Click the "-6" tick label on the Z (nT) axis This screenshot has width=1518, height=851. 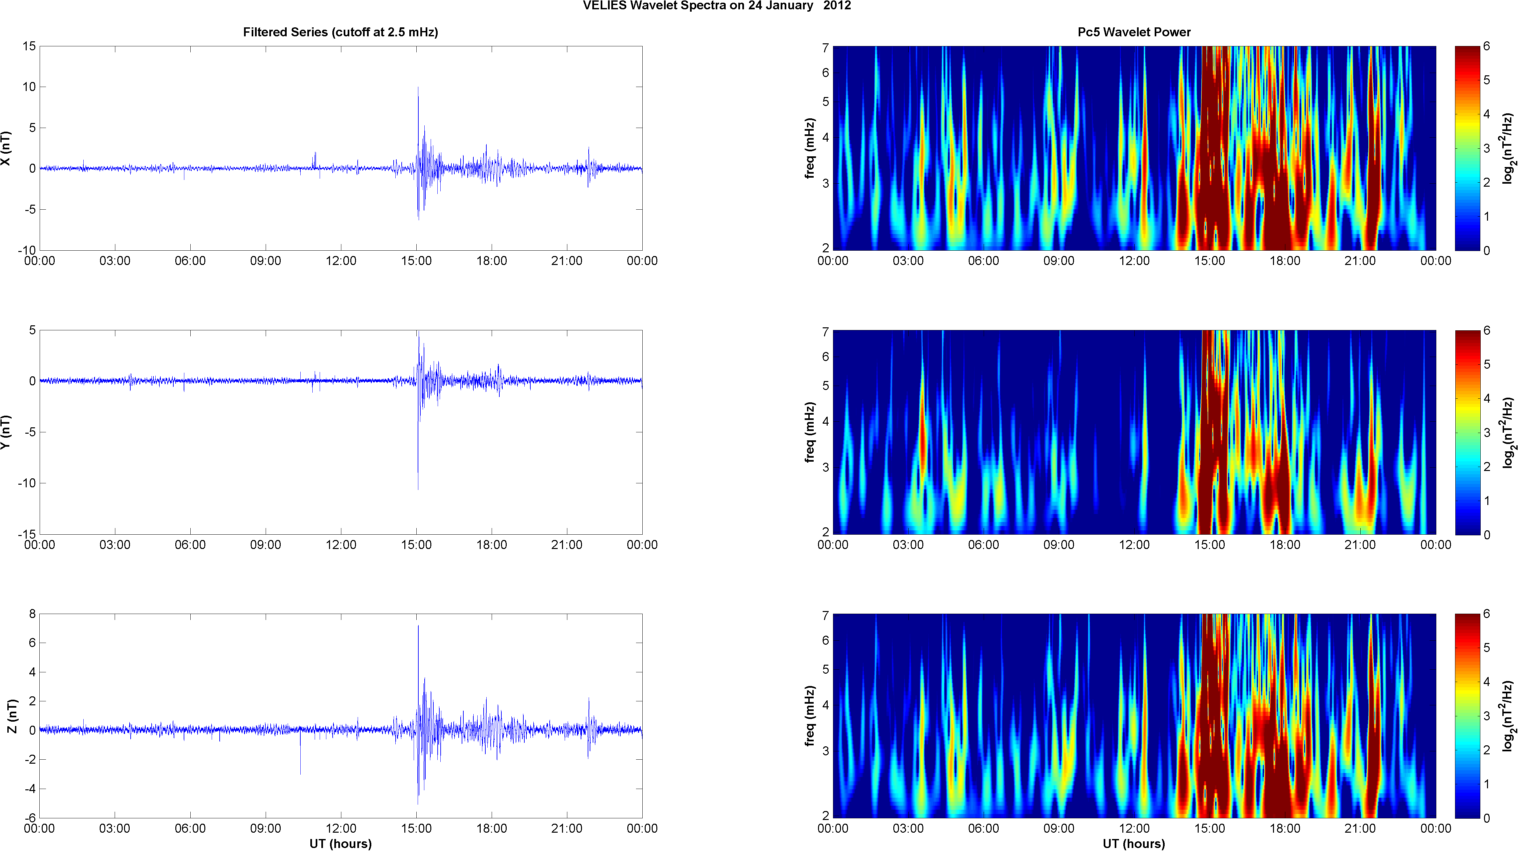point(31,818)
